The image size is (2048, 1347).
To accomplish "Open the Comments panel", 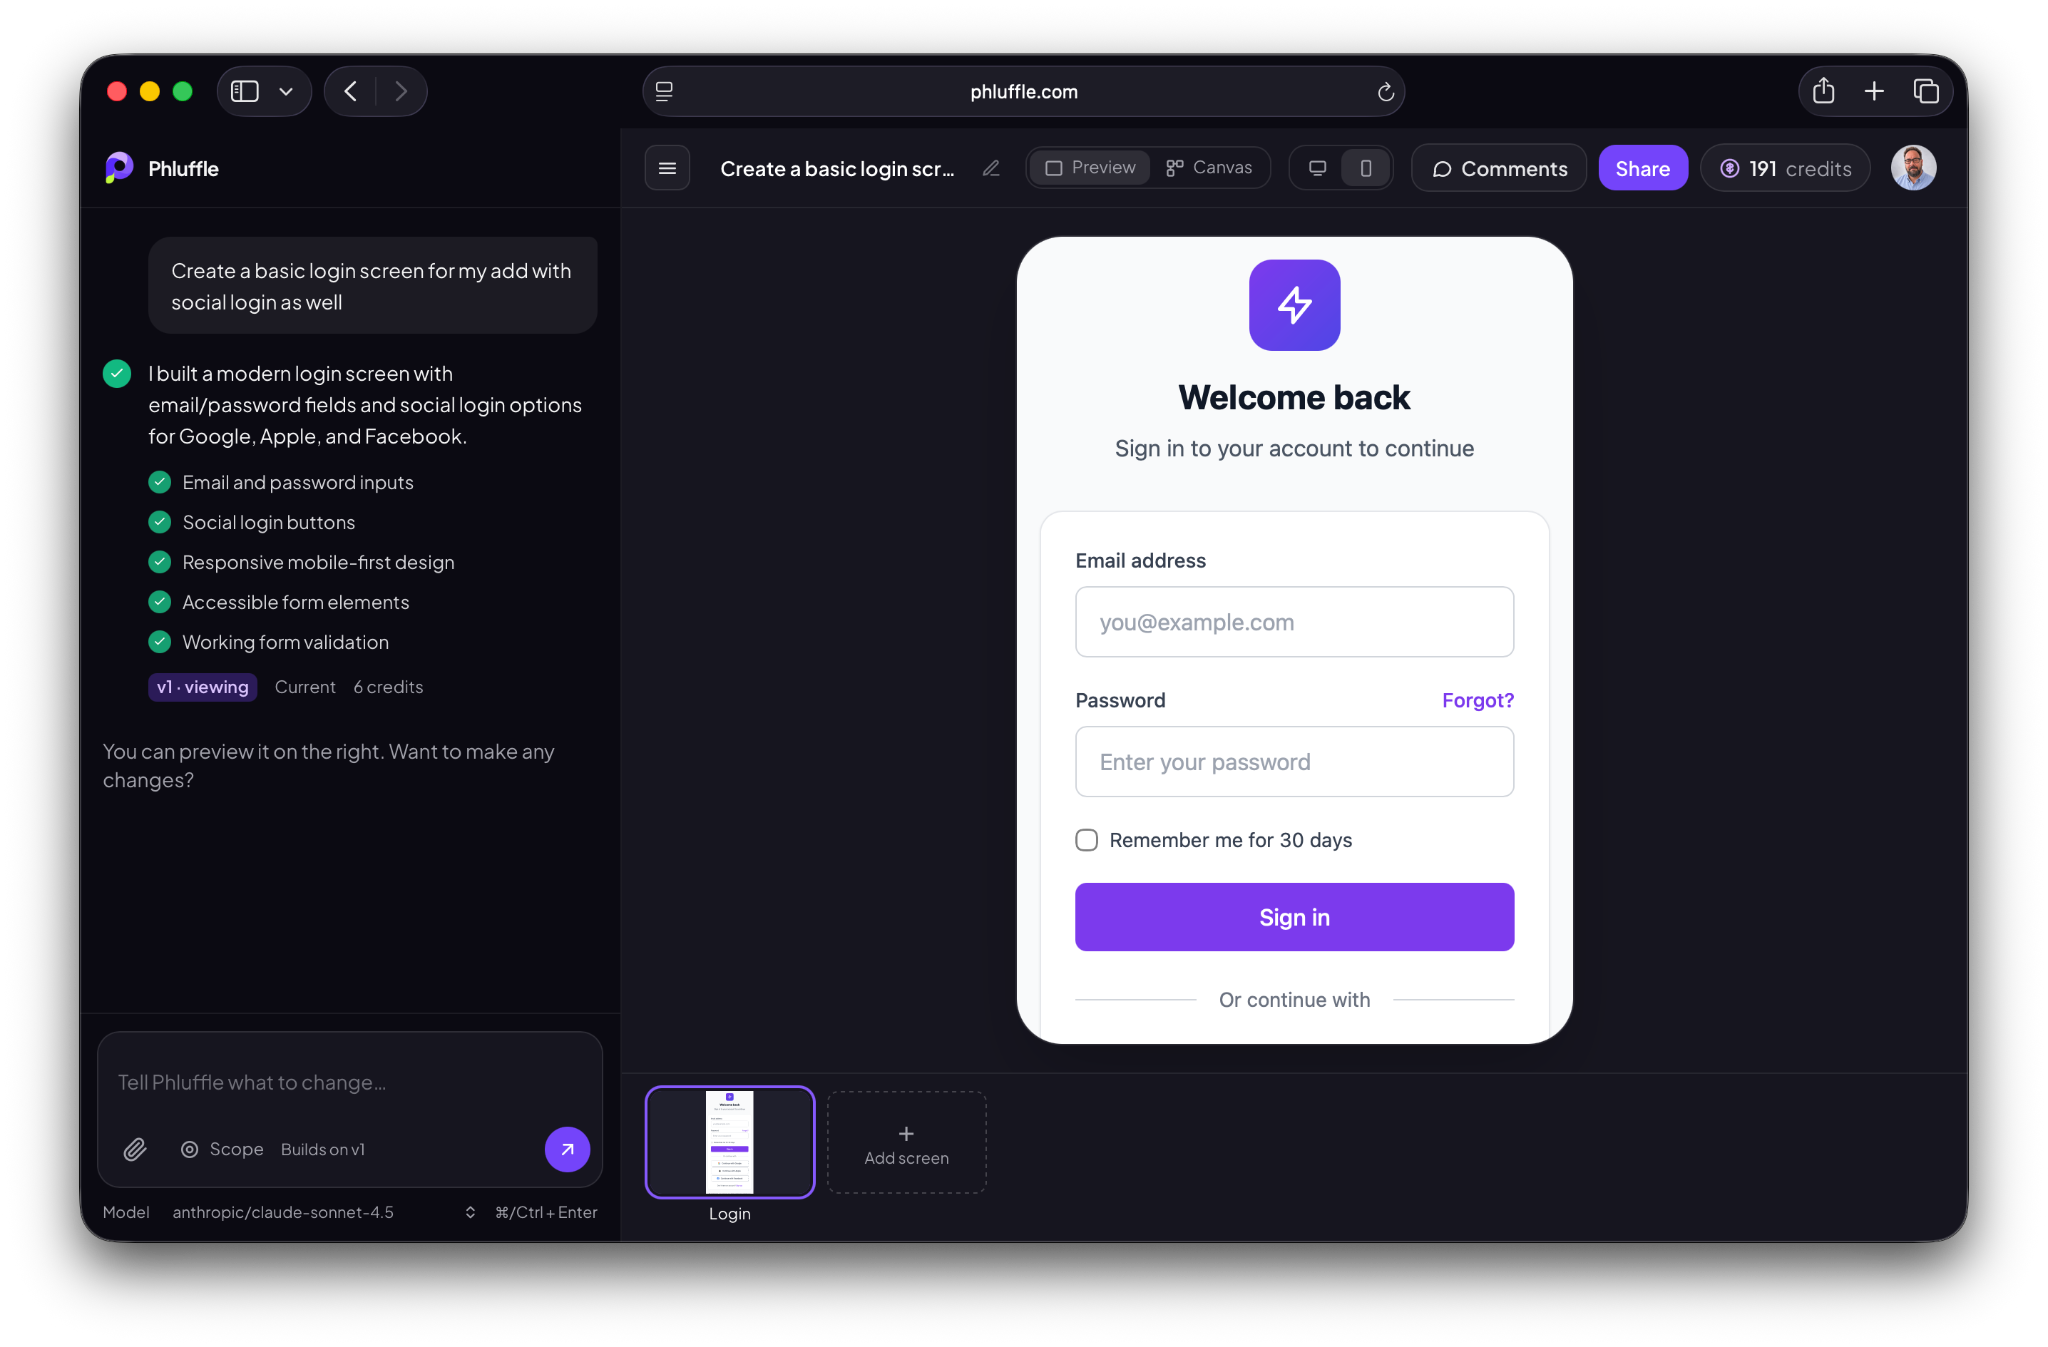I will tap(1499, 168).
